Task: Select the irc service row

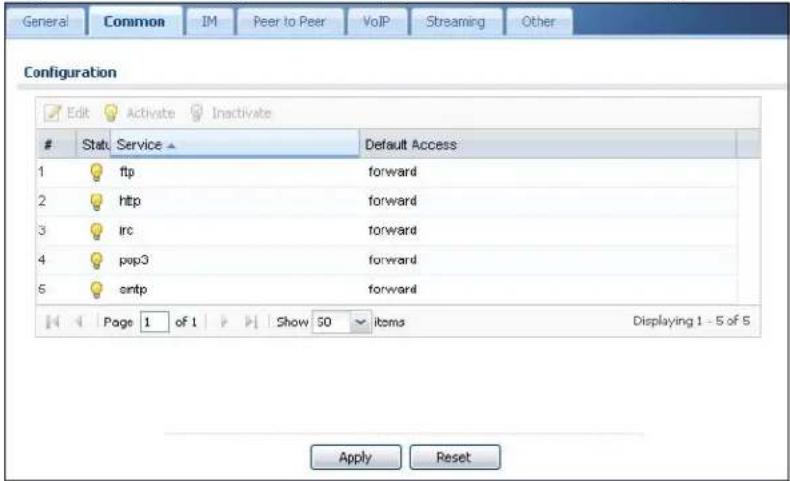Action: [387, 231]
